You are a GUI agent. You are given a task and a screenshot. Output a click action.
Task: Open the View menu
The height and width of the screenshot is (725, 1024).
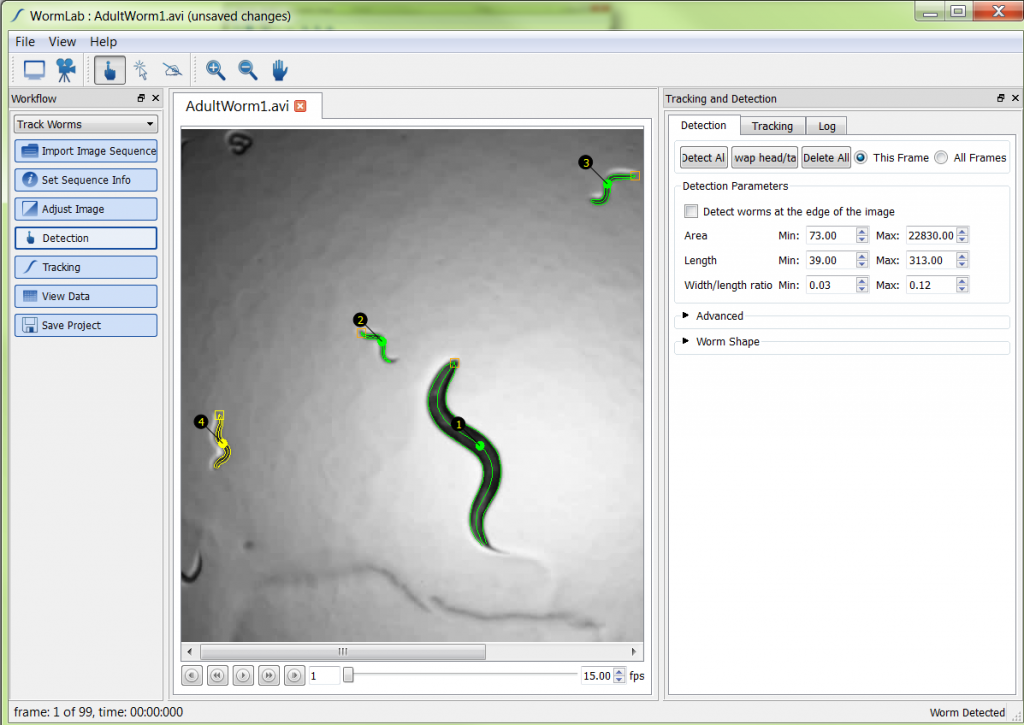pyautogui.click(x=62, y=42)
